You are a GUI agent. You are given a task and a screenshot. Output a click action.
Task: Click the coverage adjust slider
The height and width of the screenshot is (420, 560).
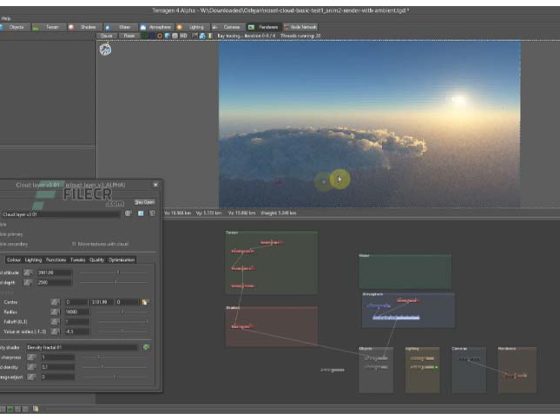click(x=114, y=377)
